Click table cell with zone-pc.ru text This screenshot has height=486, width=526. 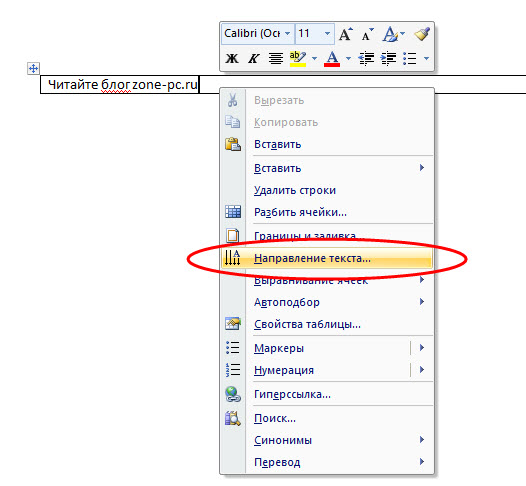coord(120,85)
